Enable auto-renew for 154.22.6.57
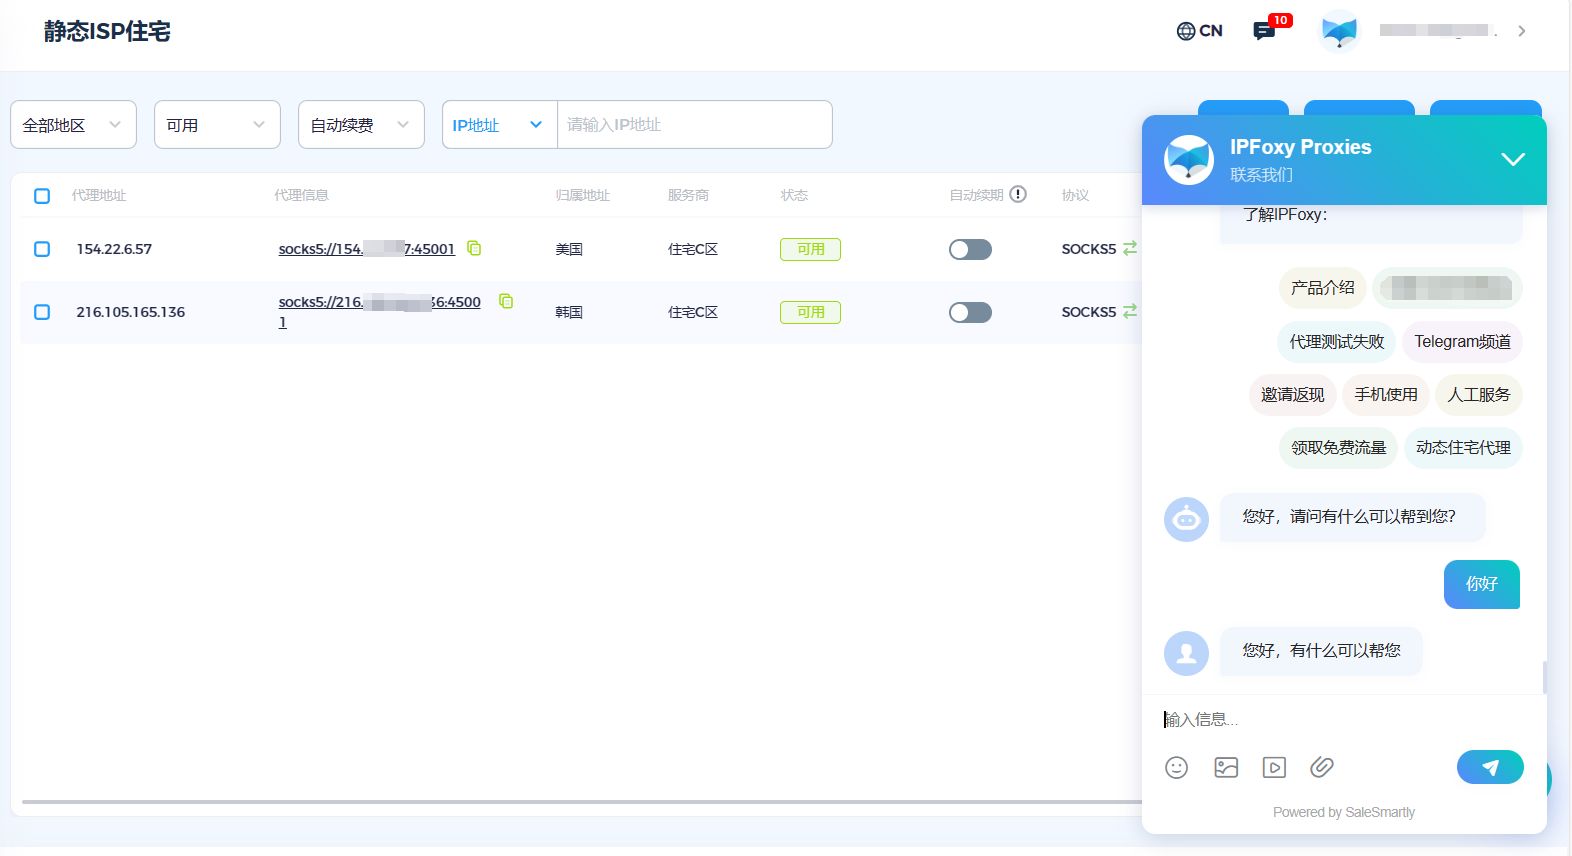Screen dimensions: 1572x856 [x=970, y=249]
